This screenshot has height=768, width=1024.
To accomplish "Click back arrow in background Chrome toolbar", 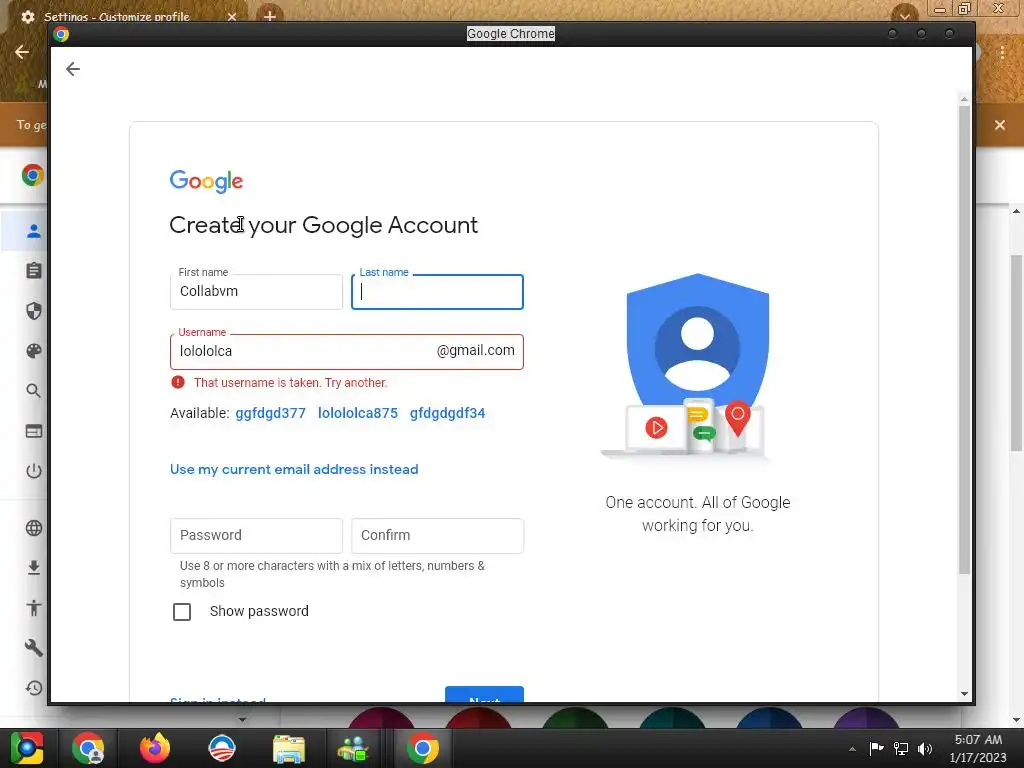I will [x=22, y=52].
